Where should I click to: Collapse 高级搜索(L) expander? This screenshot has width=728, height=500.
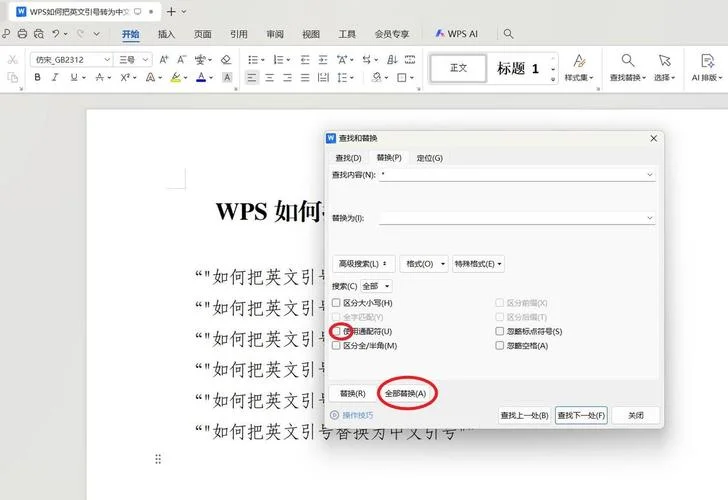click(x=364, y=264)
